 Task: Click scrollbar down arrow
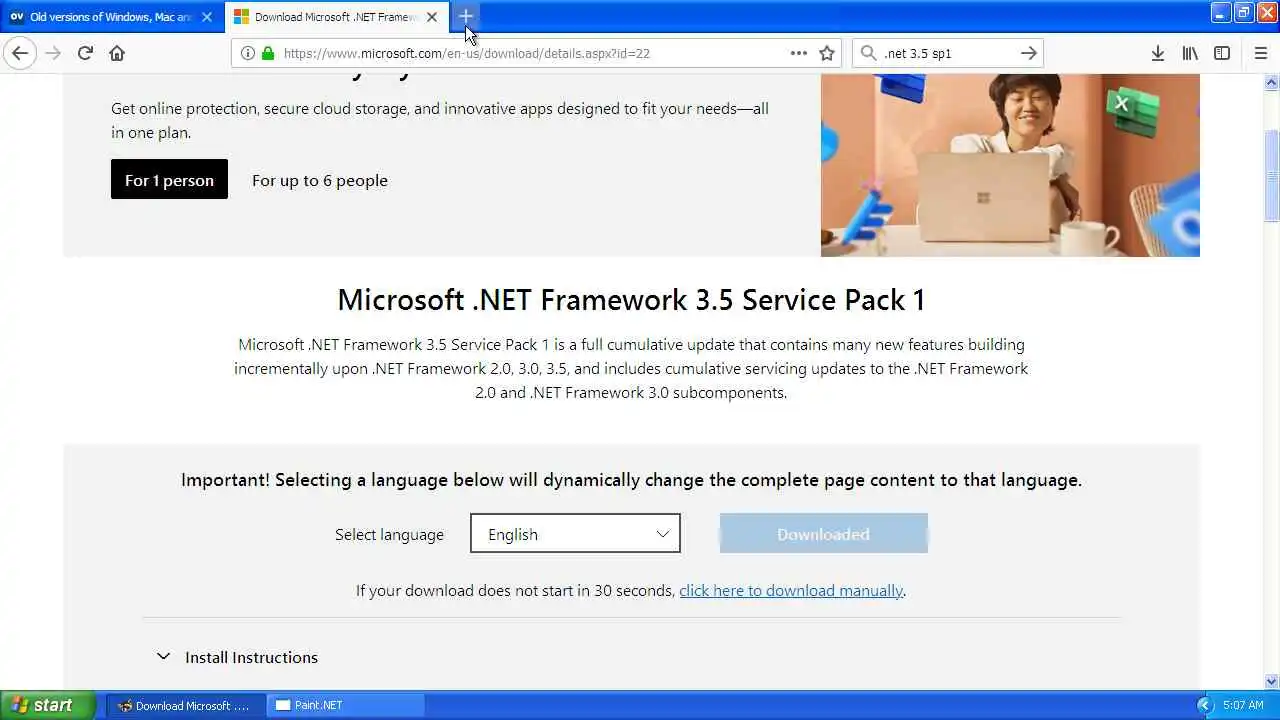pos(1271,682)
